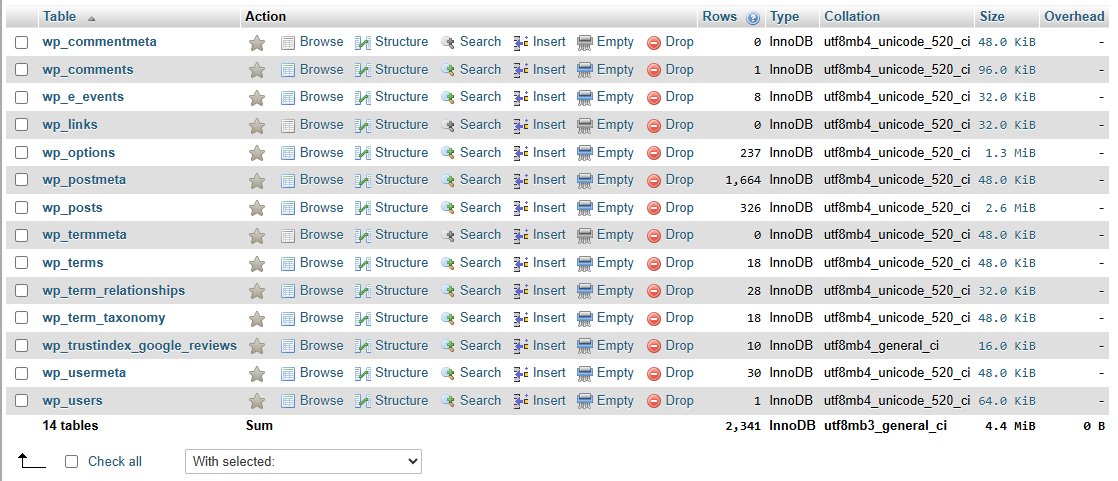Click Browse link for wp_term_relationships
This screenshot has height=481, width=1118.
(321, 291)
